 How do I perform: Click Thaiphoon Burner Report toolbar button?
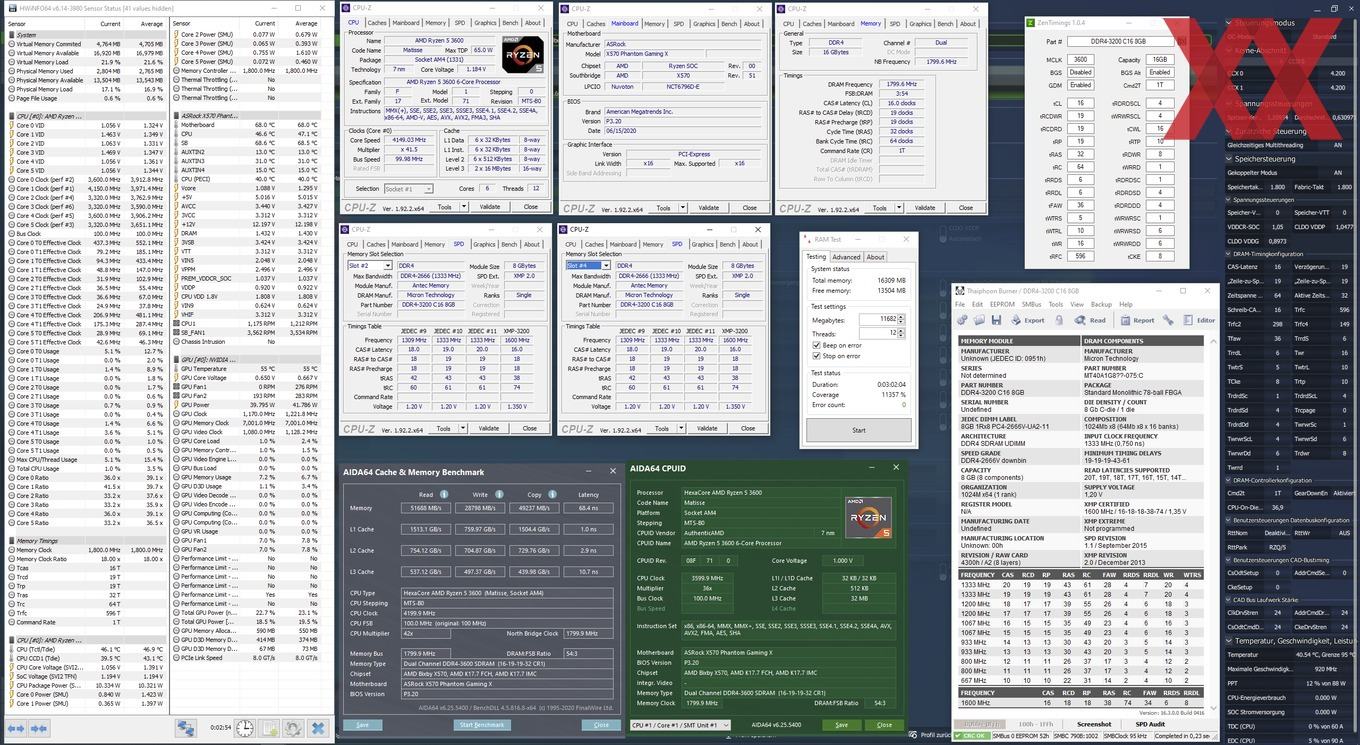(x=1137, y=320)
